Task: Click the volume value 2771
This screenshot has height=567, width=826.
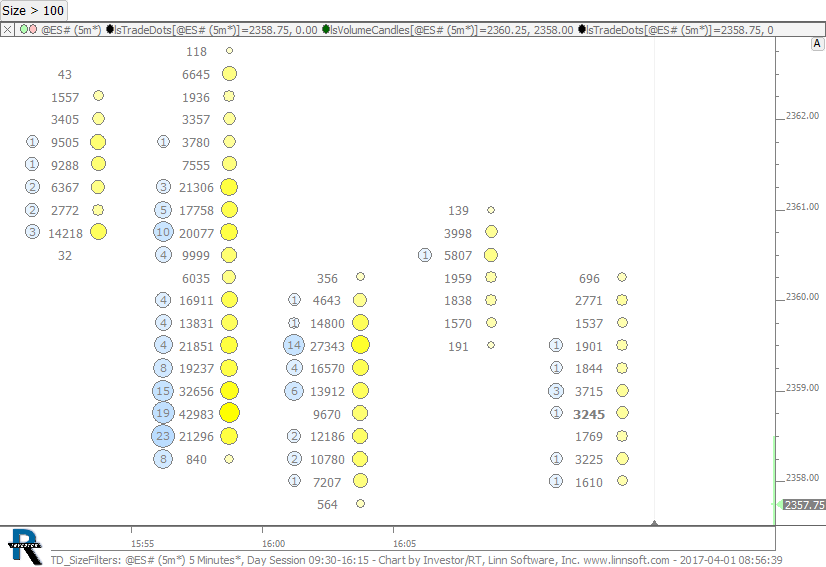Action: [588, 300]
